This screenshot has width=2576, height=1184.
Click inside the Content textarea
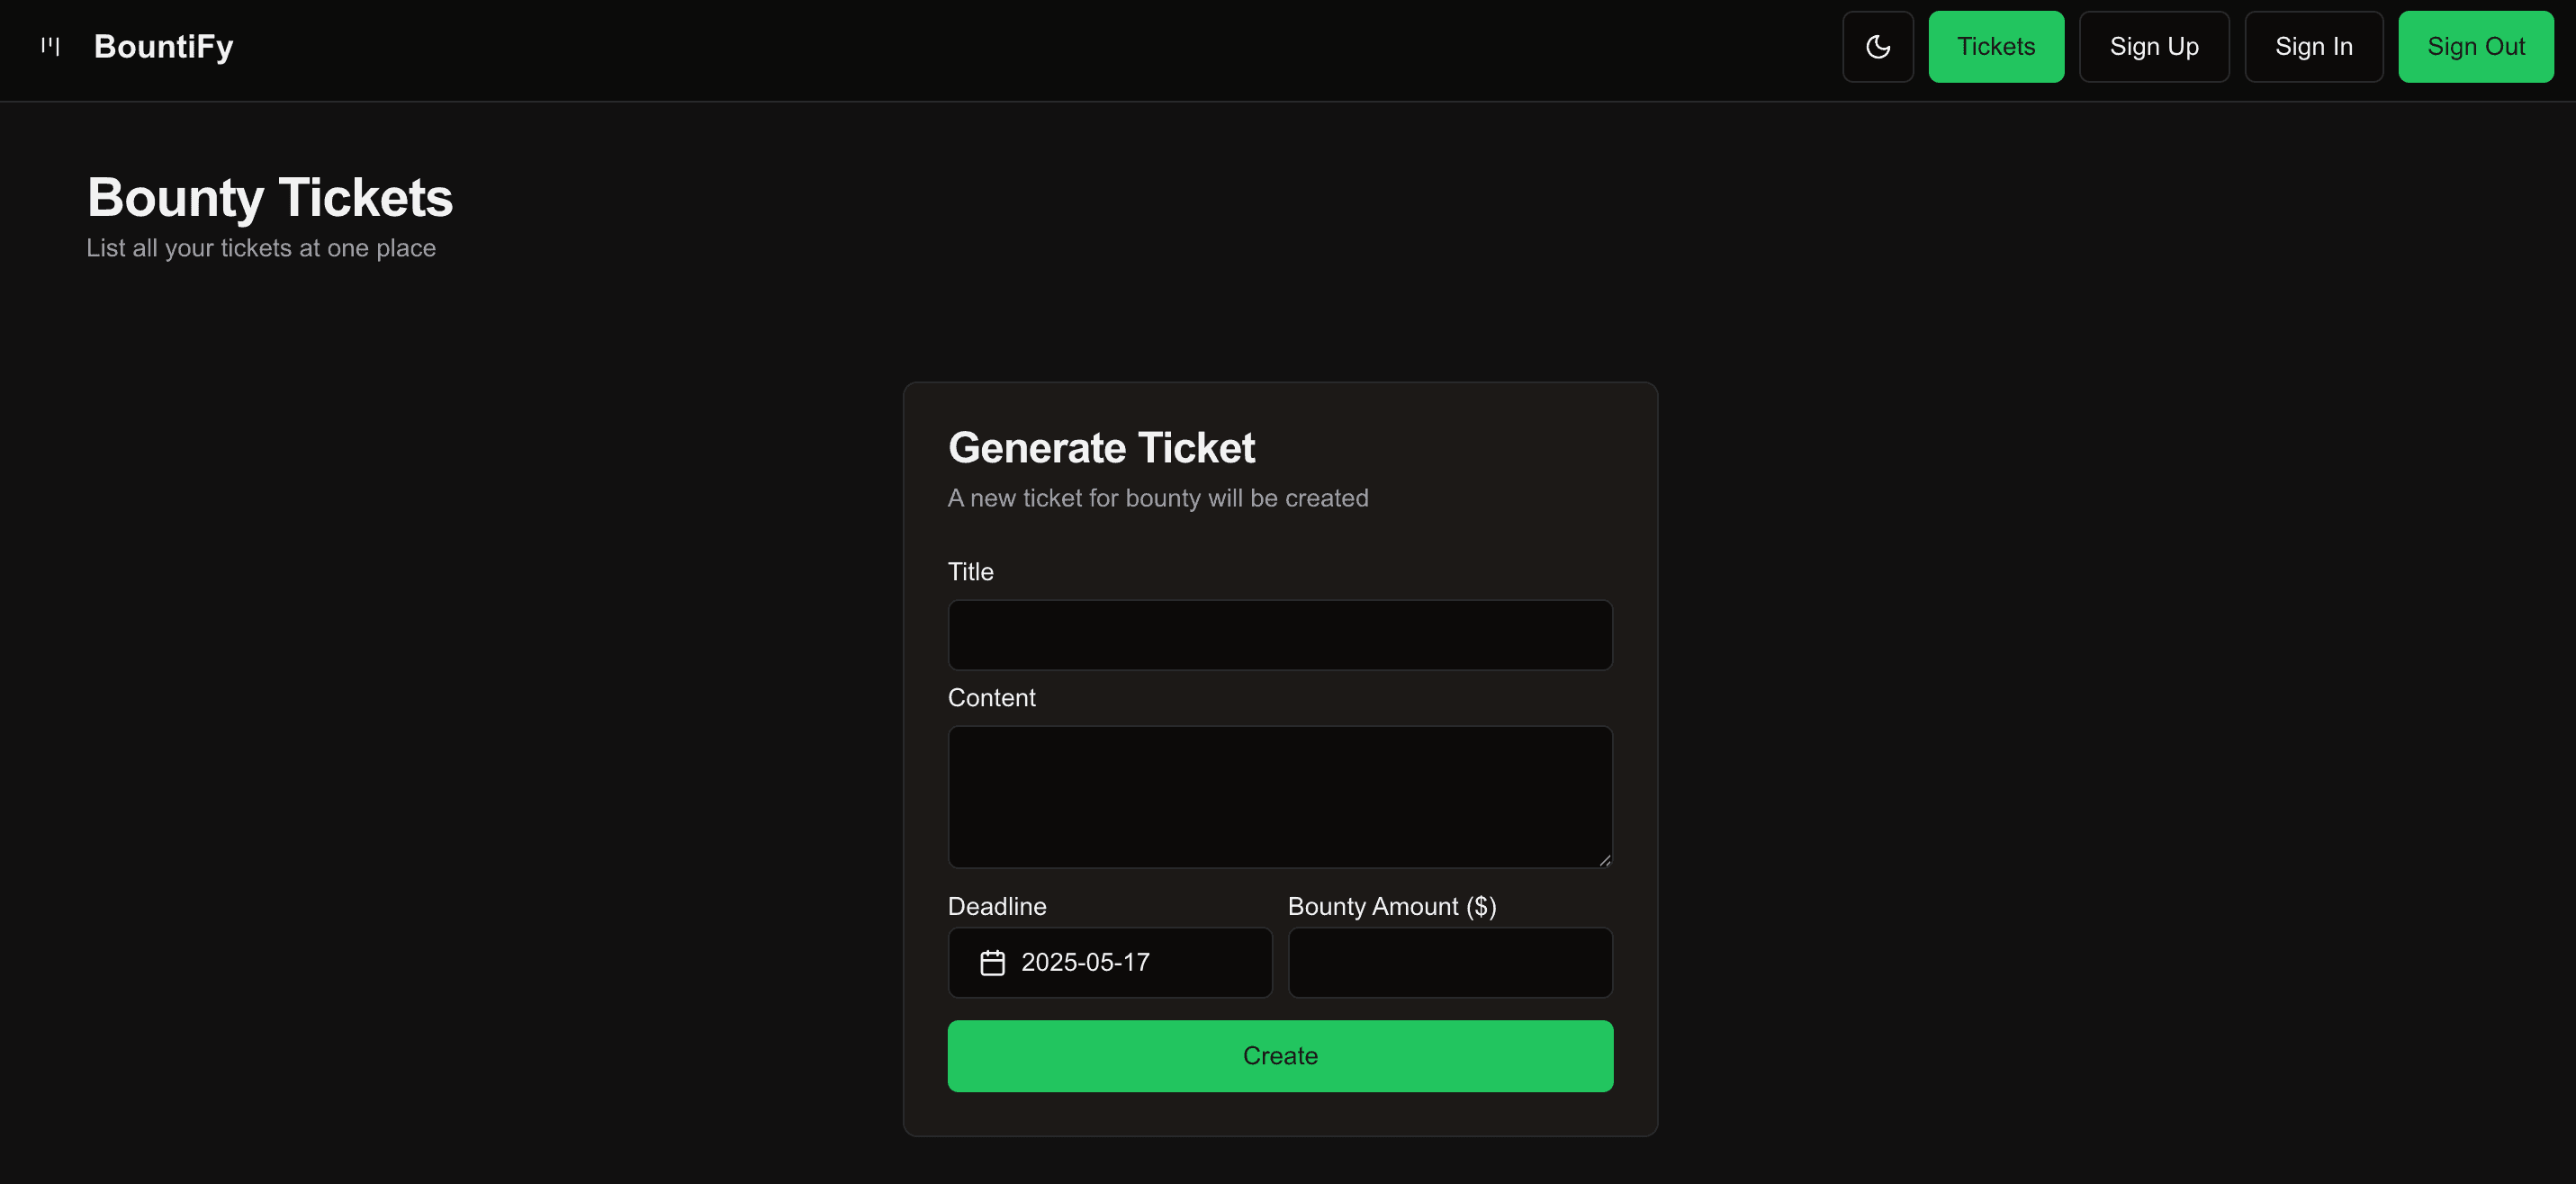[x=1280, y=797]
